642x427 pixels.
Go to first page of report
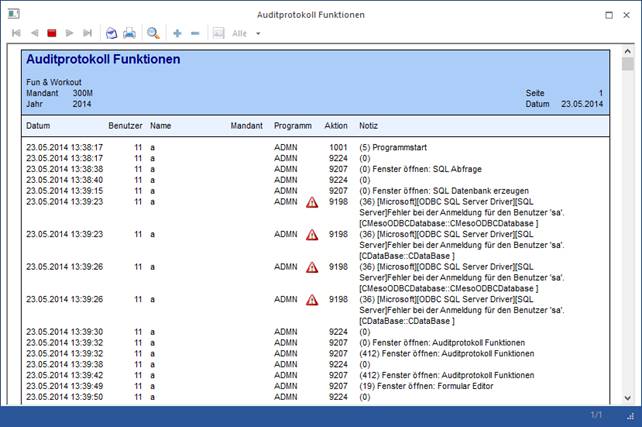point(16,33)
